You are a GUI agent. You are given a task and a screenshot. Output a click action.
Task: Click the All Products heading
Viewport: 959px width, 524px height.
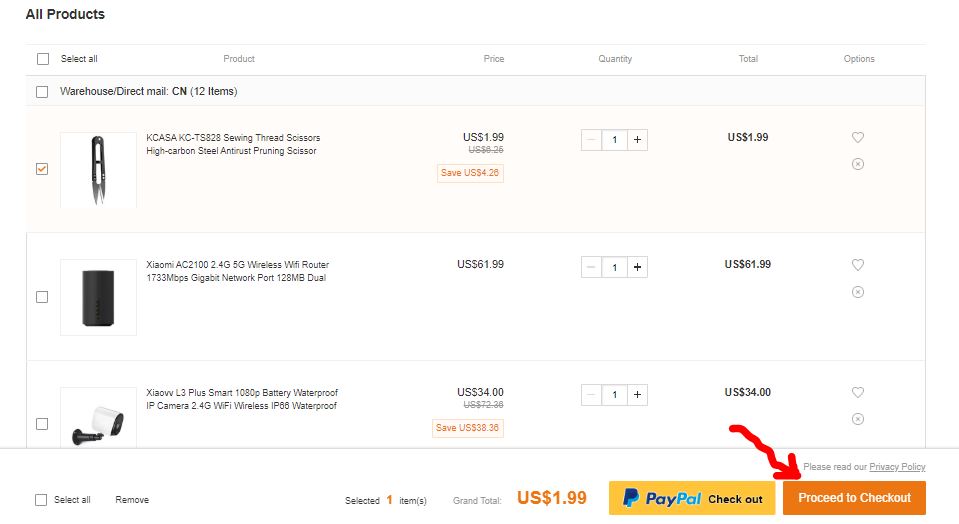coord(65,14)
